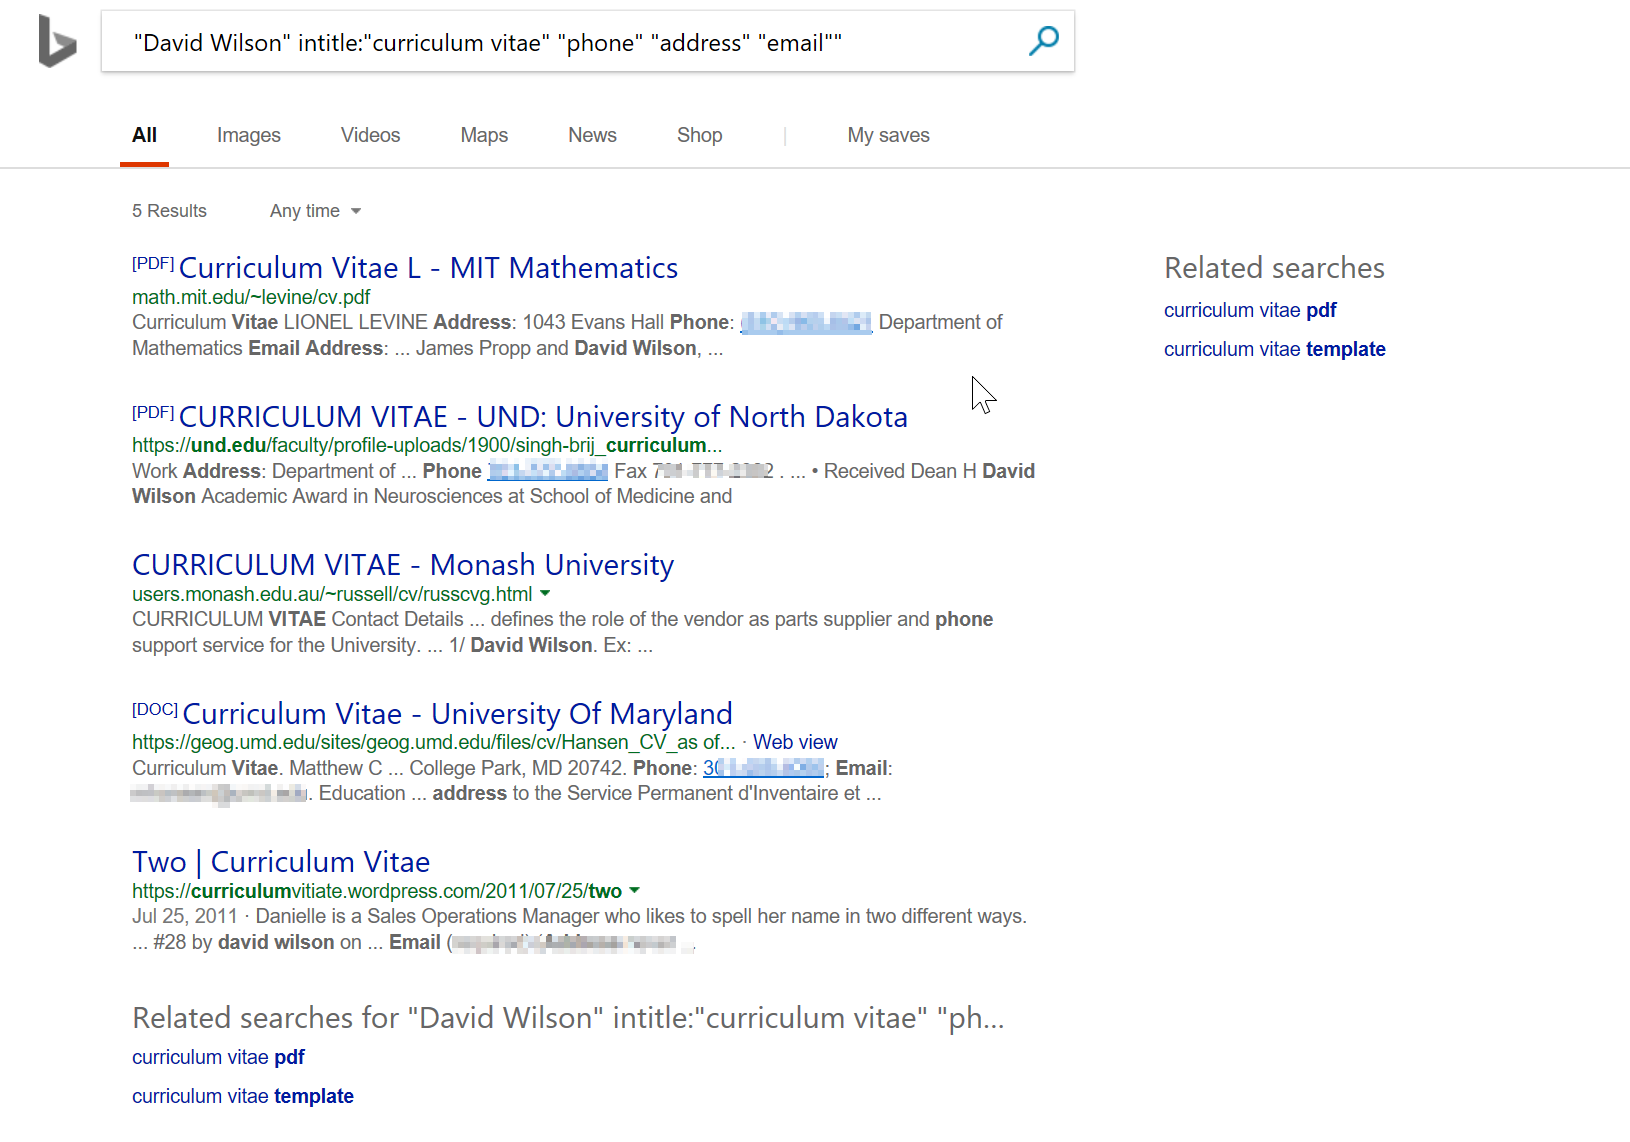Open math.mit.edu/~levine/cv.pdf URL
Screen dimensions: 1630x1142
tap(251, 297)
